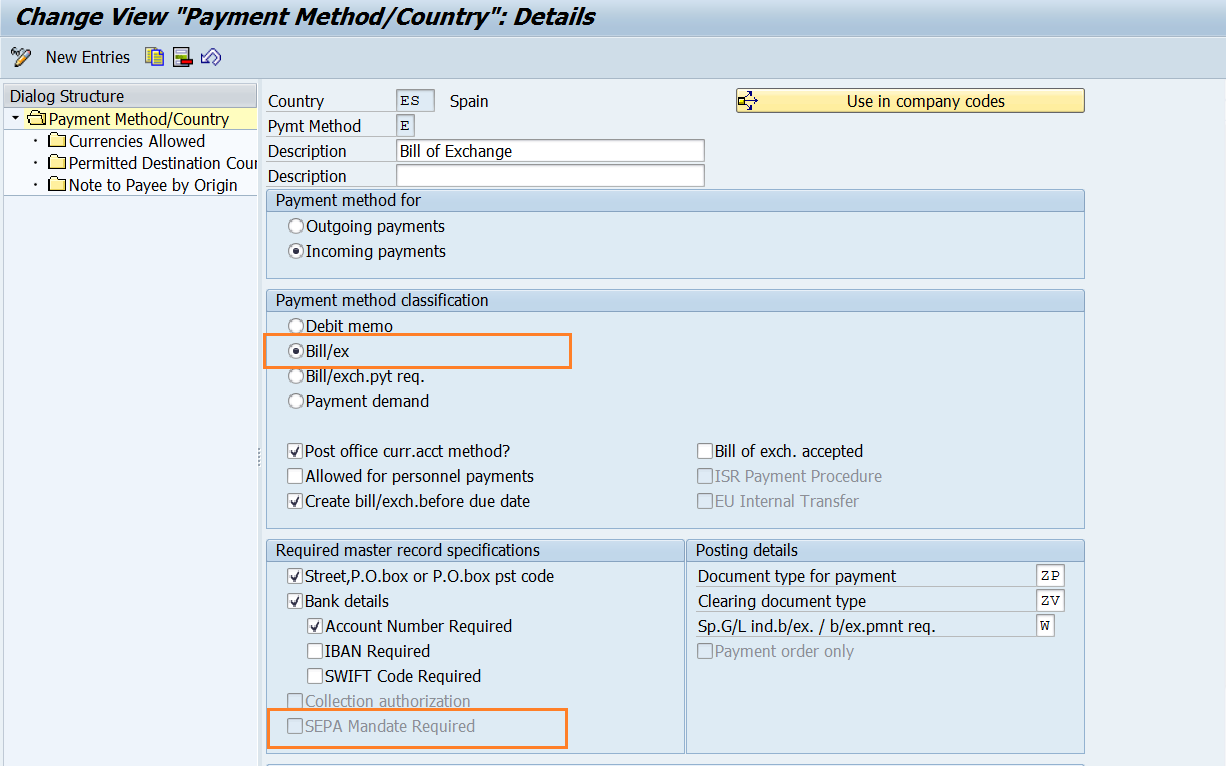Screen dimensions: 1226x766
Task: Enable Allowed for personnel payments checkbox
Action: 295,476
